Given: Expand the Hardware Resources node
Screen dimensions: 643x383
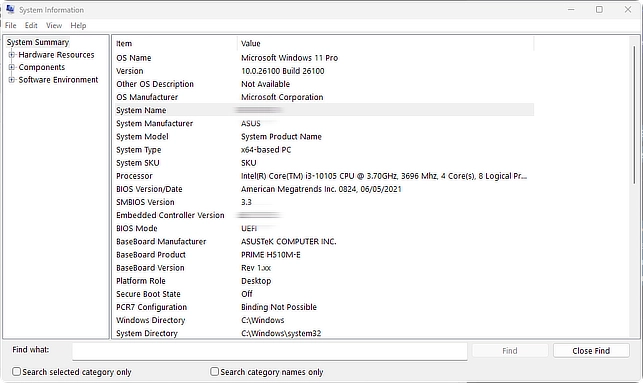Looking at the screenshot, I should point(11,55).
